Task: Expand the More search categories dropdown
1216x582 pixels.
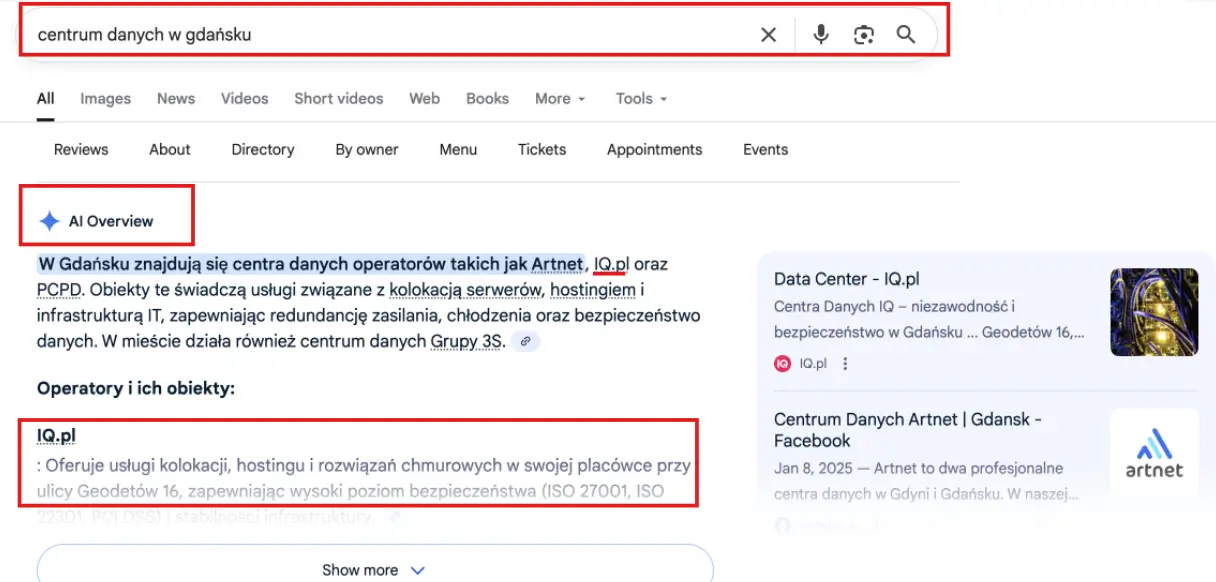Action: 559,98
